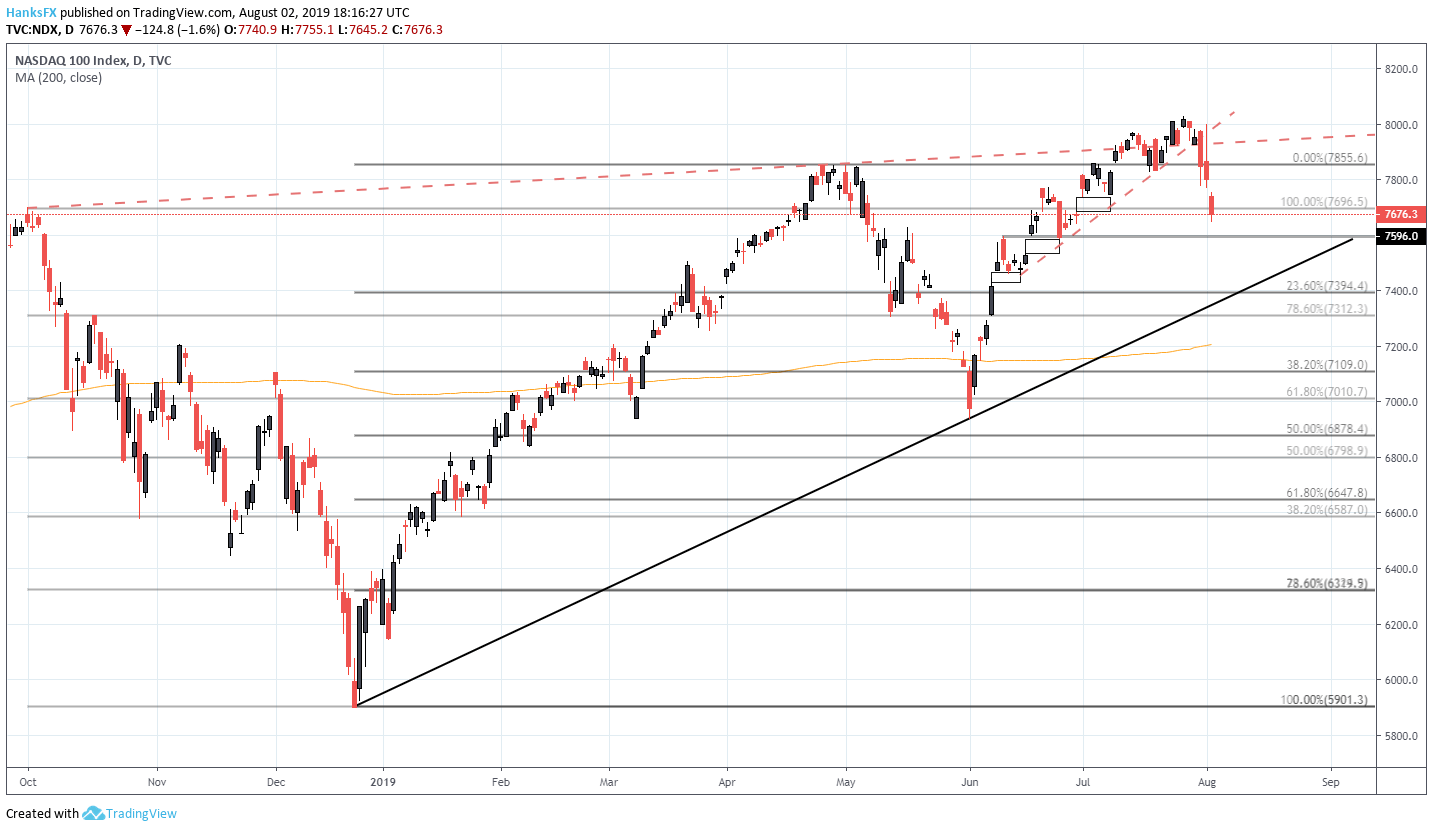The image size is (1433, 831).
Task: Click the 'TradingView' wordmark beside 'Created with'
Action: click(140, 814)
